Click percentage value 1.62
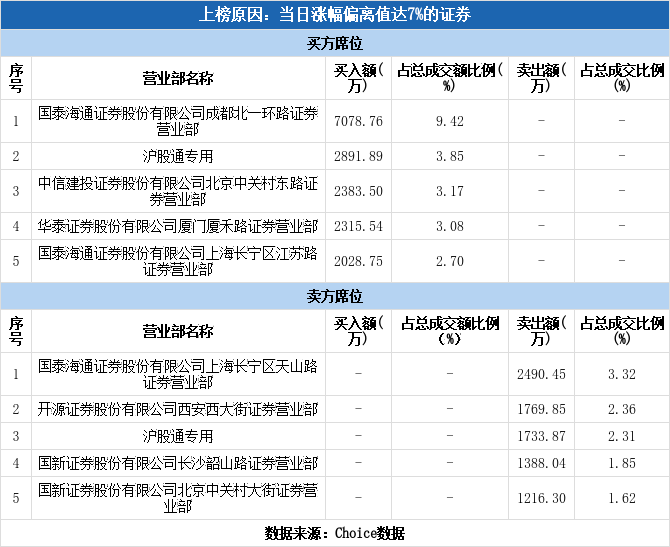This screenshot has width=670, height=547. click(x=622, y=498)
